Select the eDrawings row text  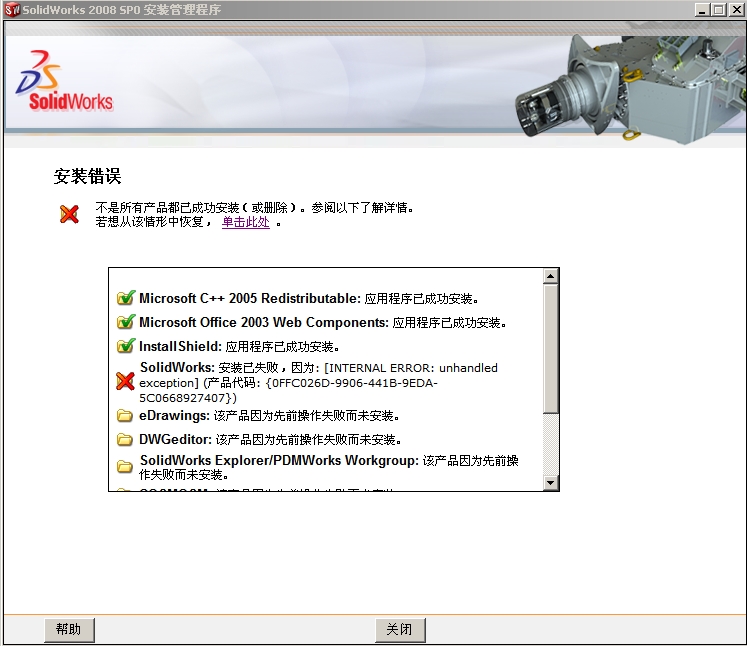269,415
